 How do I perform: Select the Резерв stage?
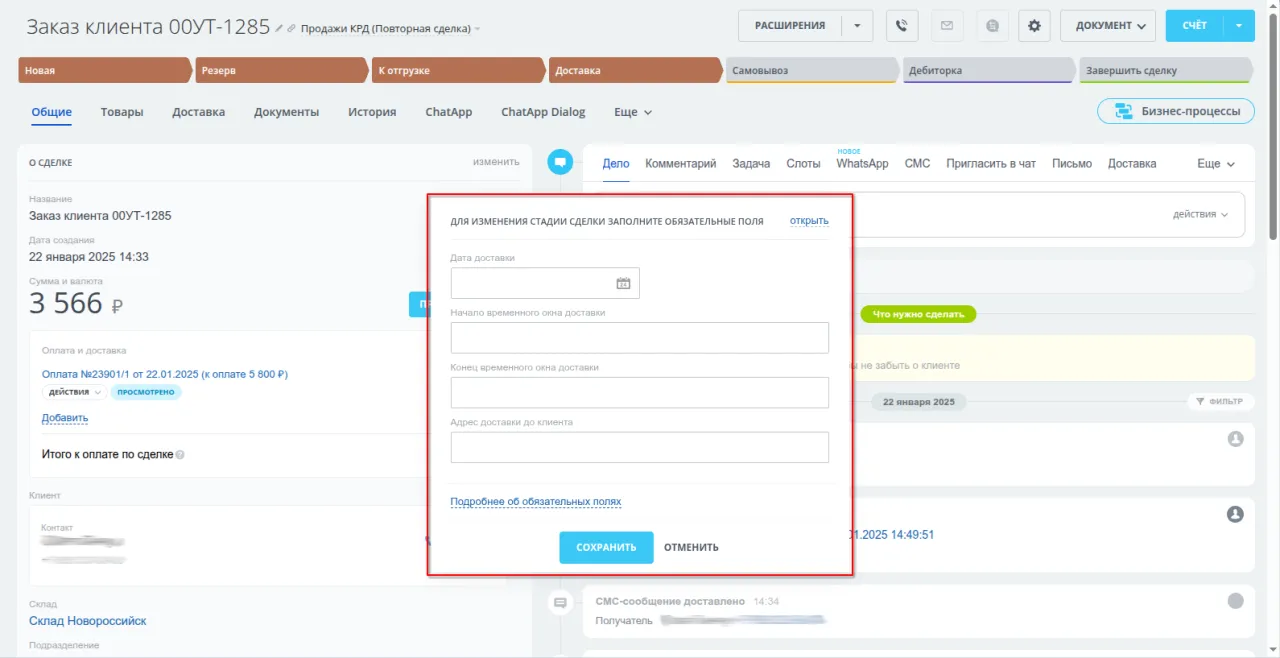tap(281, 71)
